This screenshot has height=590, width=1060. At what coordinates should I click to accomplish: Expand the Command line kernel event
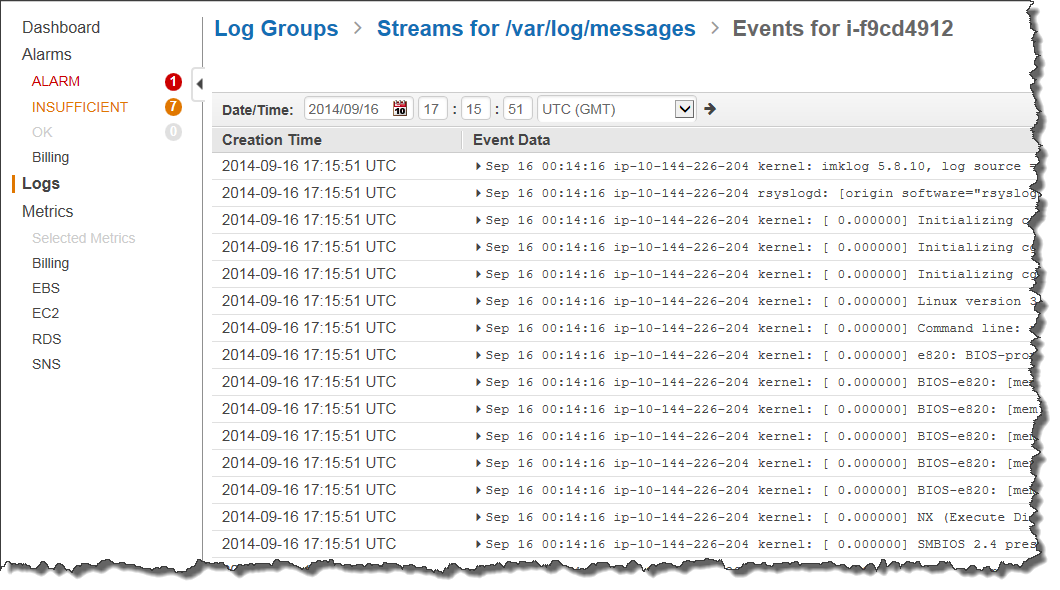[x=478, y=328]
